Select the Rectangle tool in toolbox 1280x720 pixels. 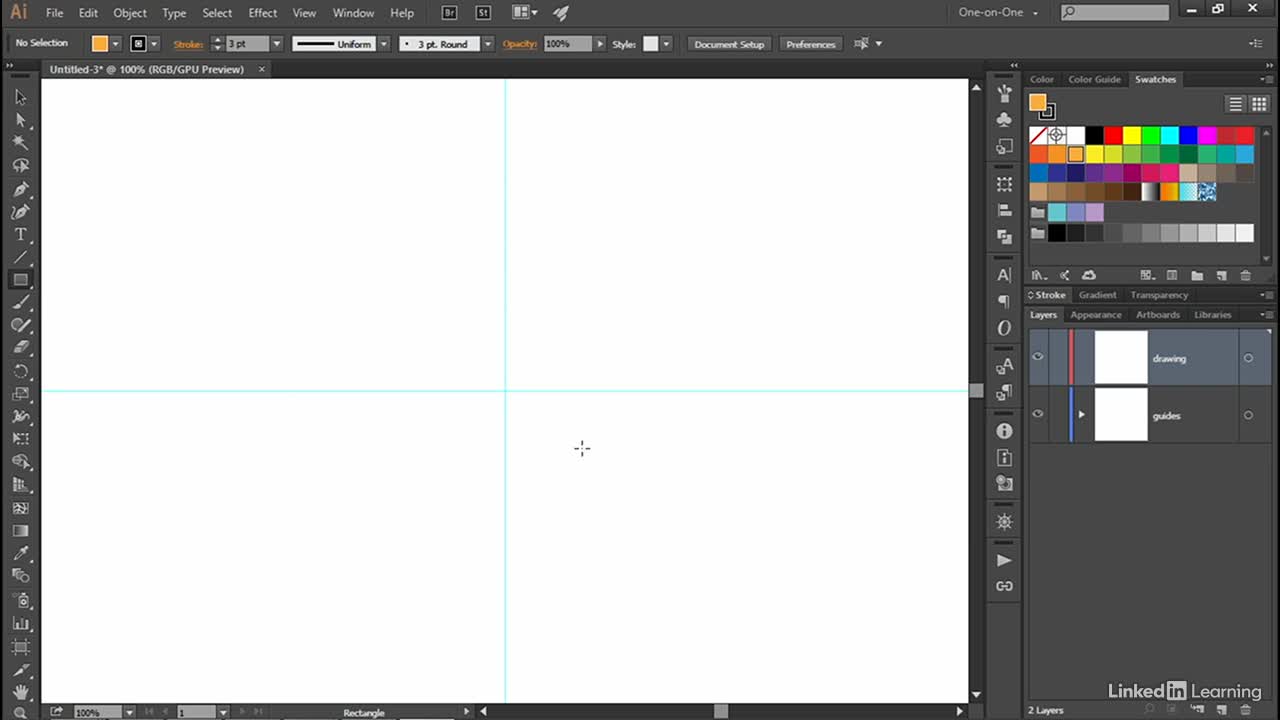20,280
